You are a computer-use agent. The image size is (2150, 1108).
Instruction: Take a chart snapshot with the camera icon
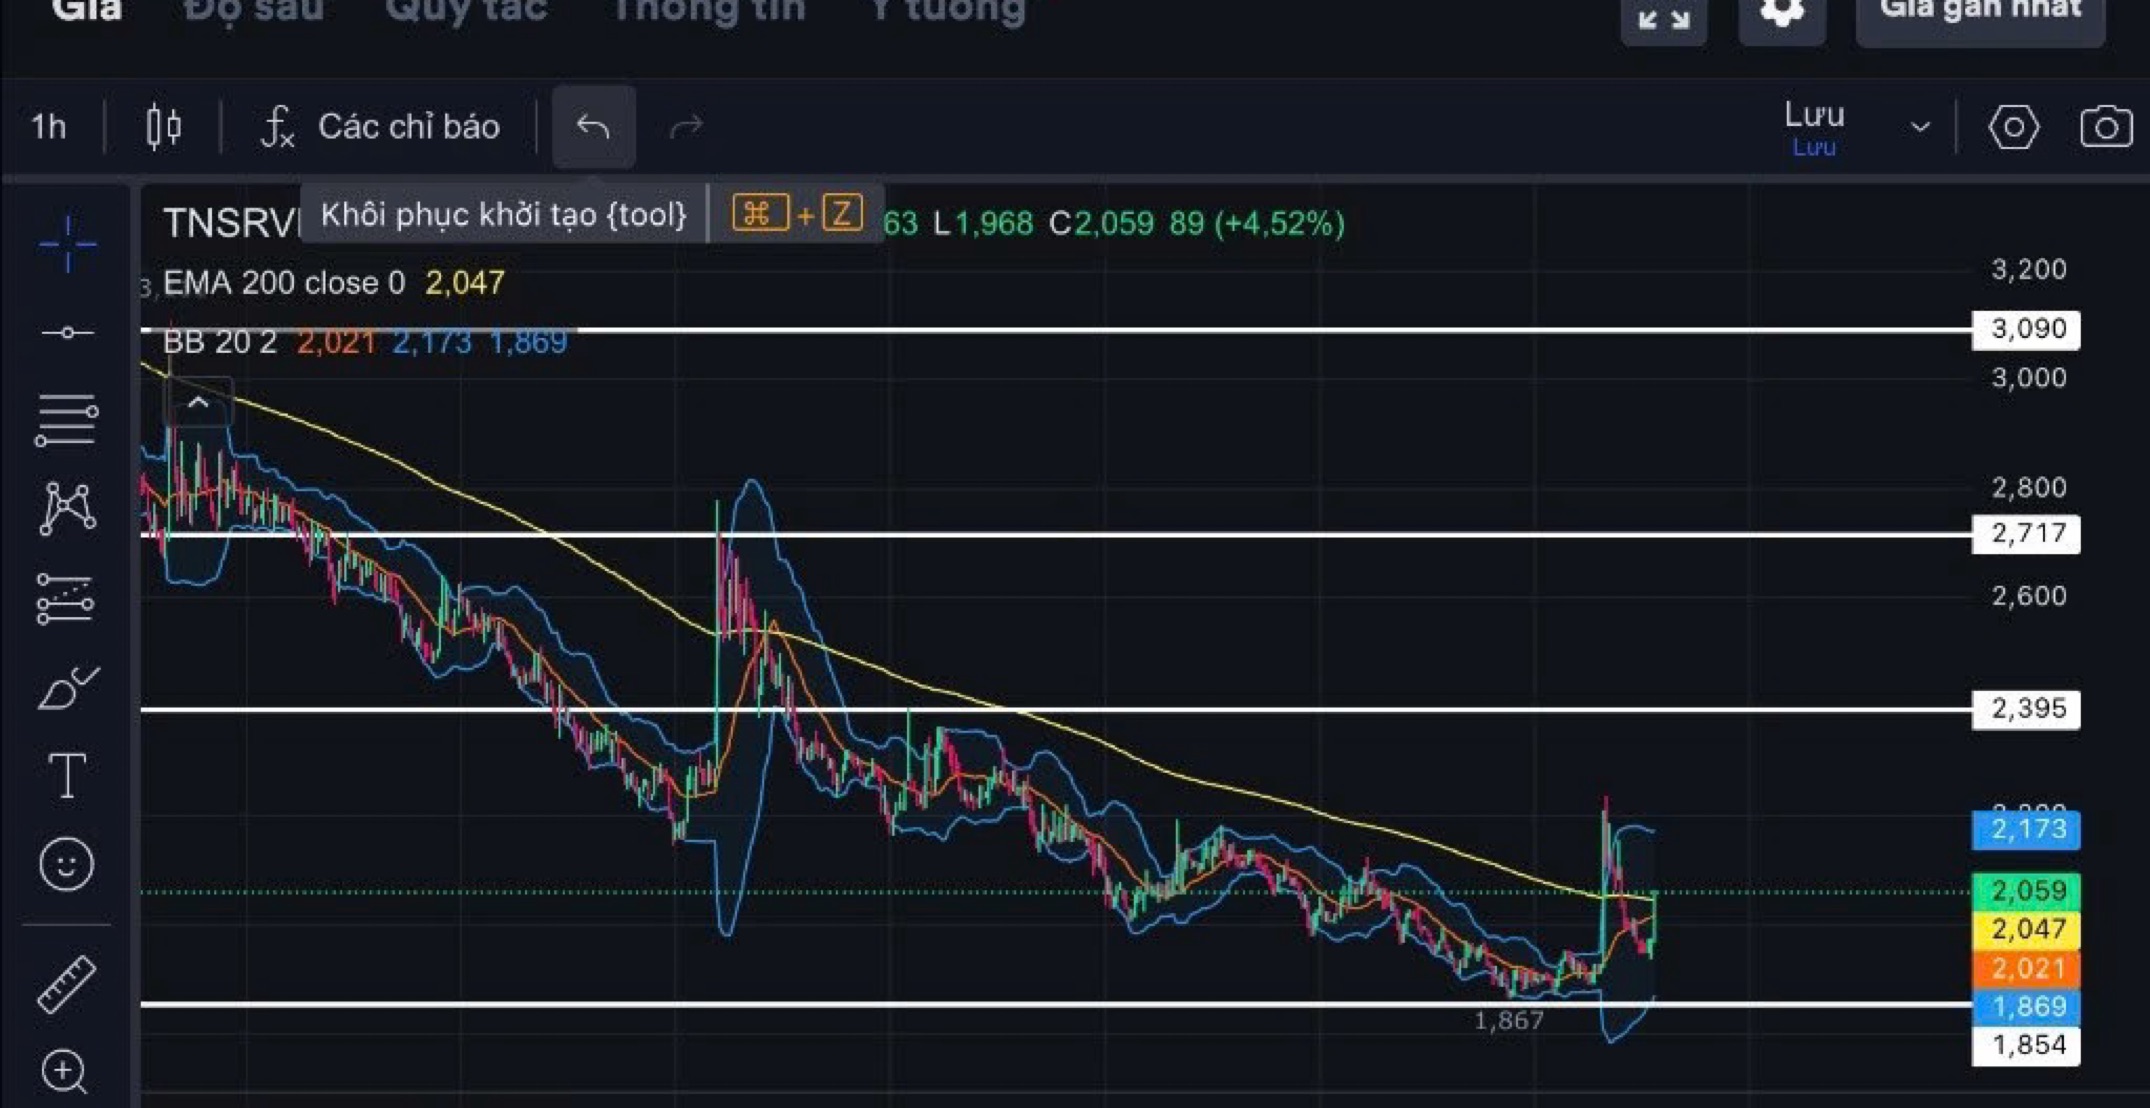coord(2105,125)
